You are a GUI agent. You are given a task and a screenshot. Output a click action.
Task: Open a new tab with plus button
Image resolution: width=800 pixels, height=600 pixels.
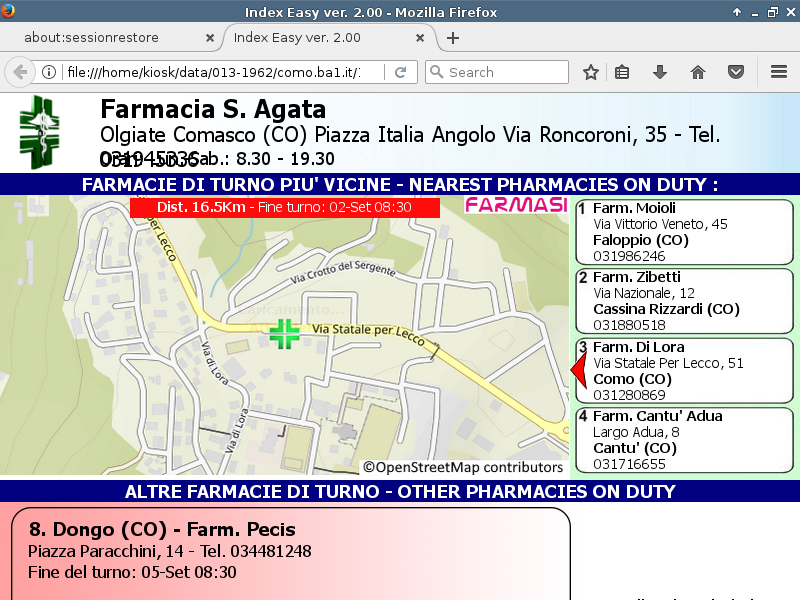[x=453, y=38]
